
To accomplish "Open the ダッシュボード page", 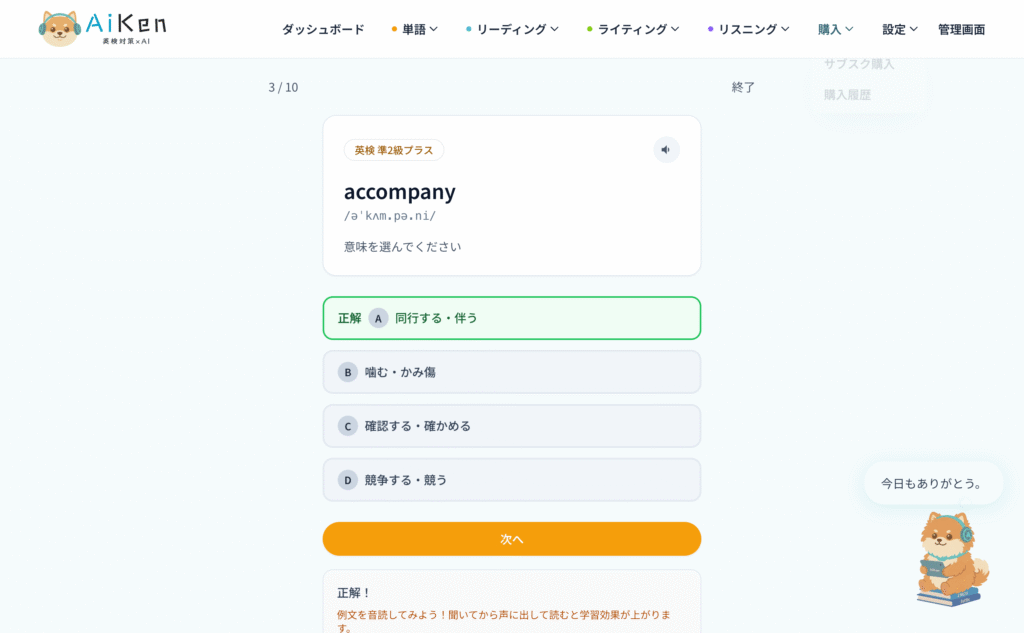I will pyautogui.click(x=323, y=29).
